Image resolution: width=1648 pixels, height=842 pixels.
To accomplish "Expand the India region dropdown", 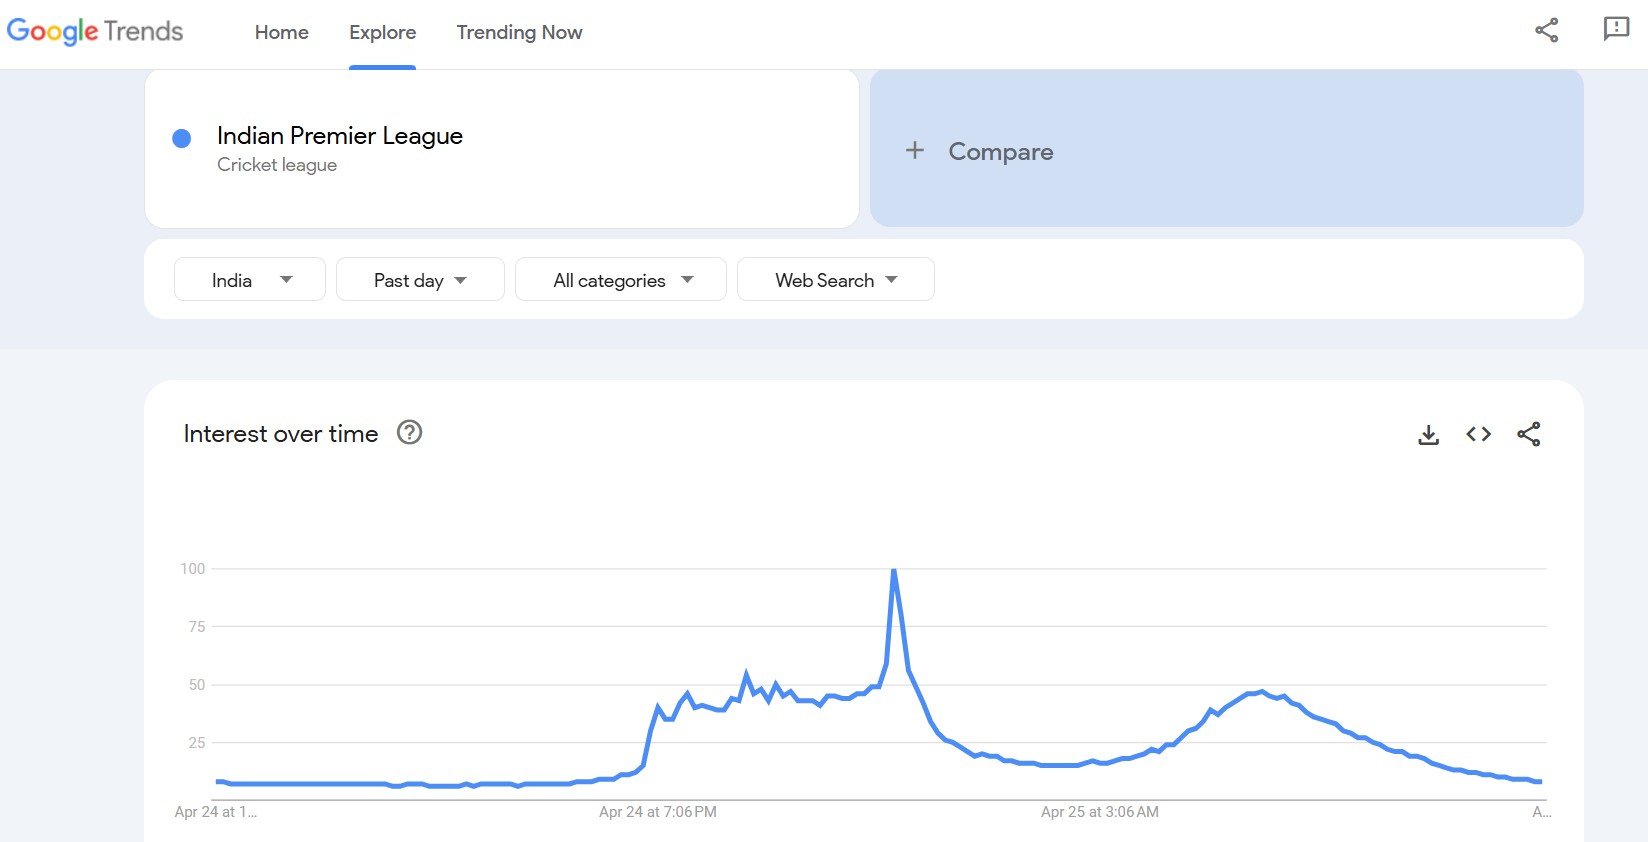I will click(250, 280).
